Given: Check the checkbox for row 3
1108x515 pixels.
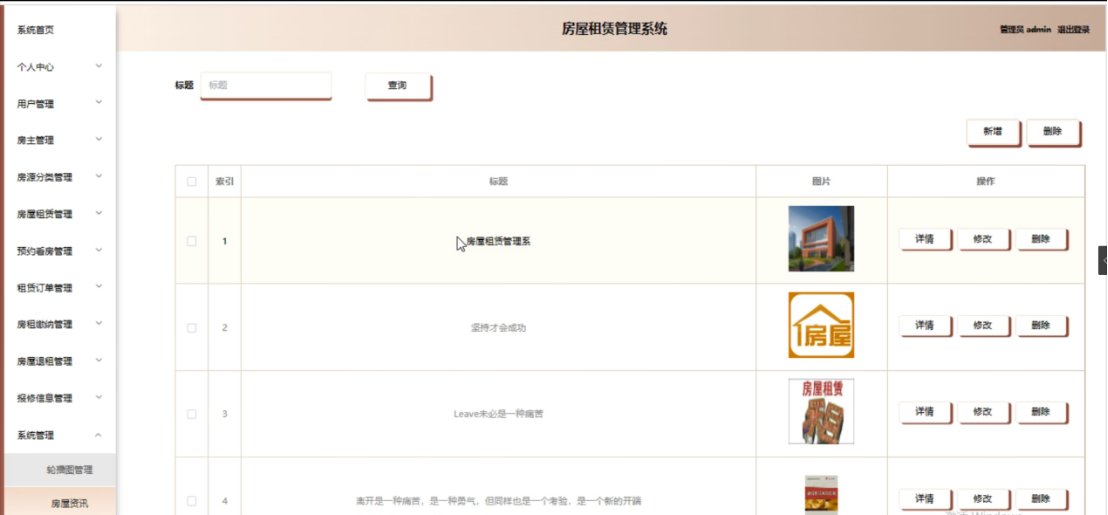Looking at the screenshot, I should (191, 414).
